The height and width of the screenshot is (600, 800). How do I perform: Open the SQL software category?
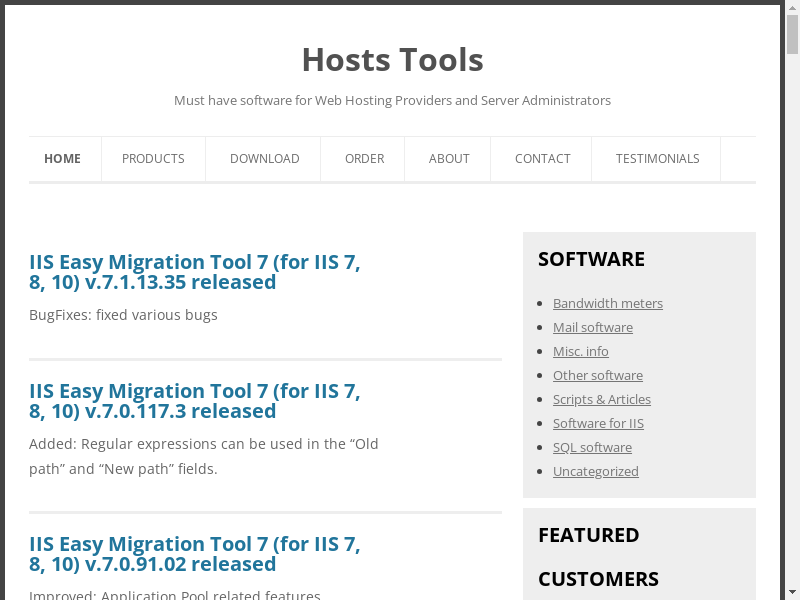coord(592,447)
